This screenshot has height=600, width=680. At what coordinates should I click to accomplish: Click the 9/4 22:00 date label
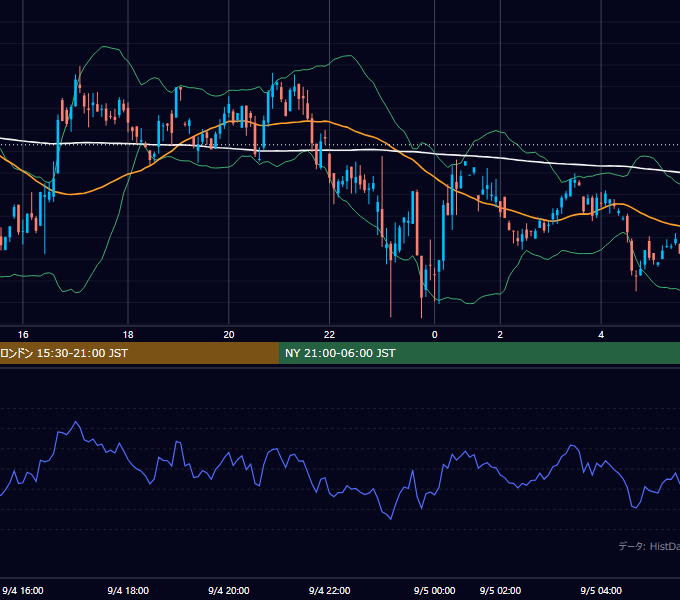tap(329, 590)
